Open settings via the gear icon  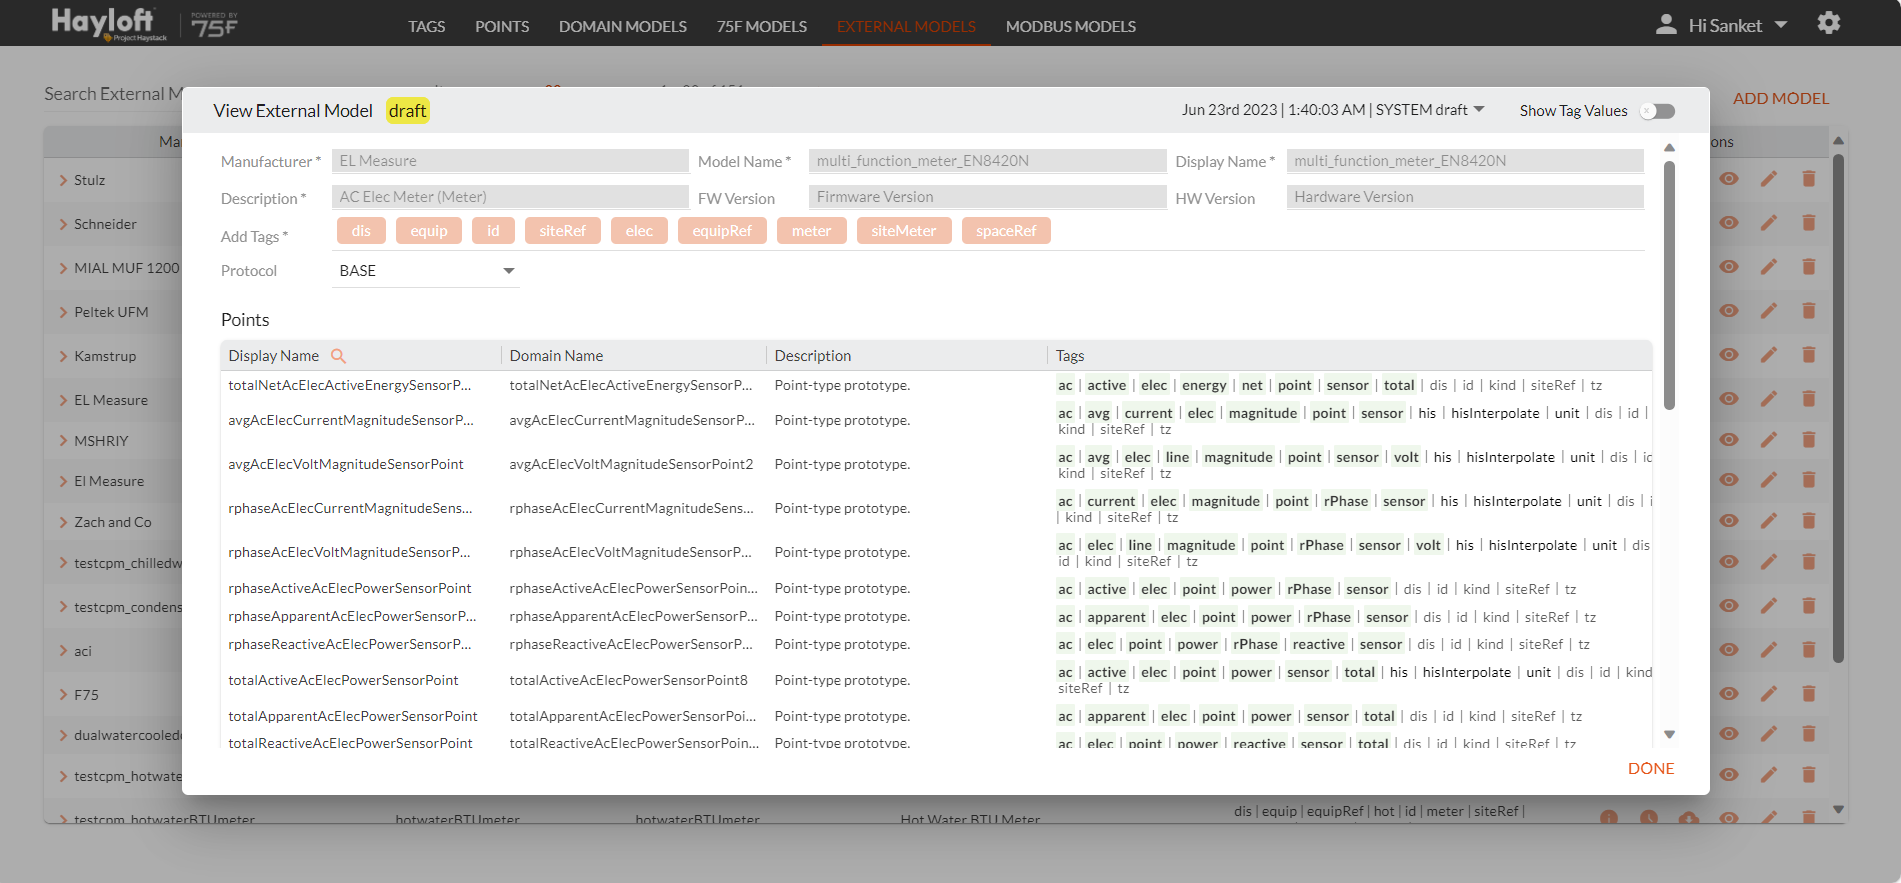1828,23
